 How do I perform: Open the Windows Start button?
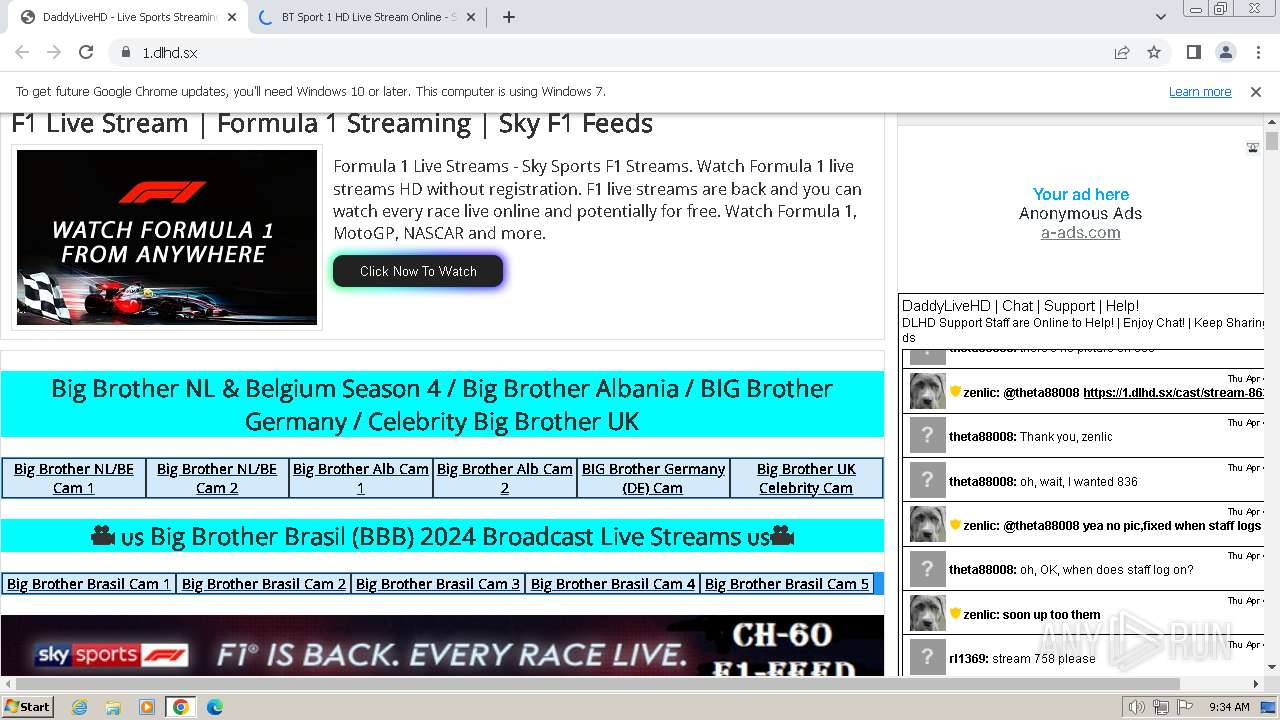[28, 706]
